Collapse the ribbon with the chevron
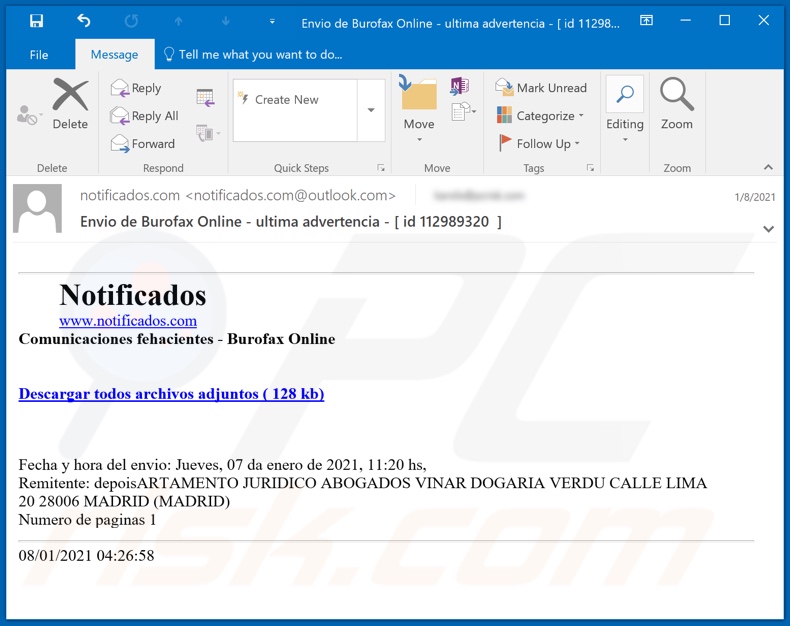790x626 pixels. [768, 167]
